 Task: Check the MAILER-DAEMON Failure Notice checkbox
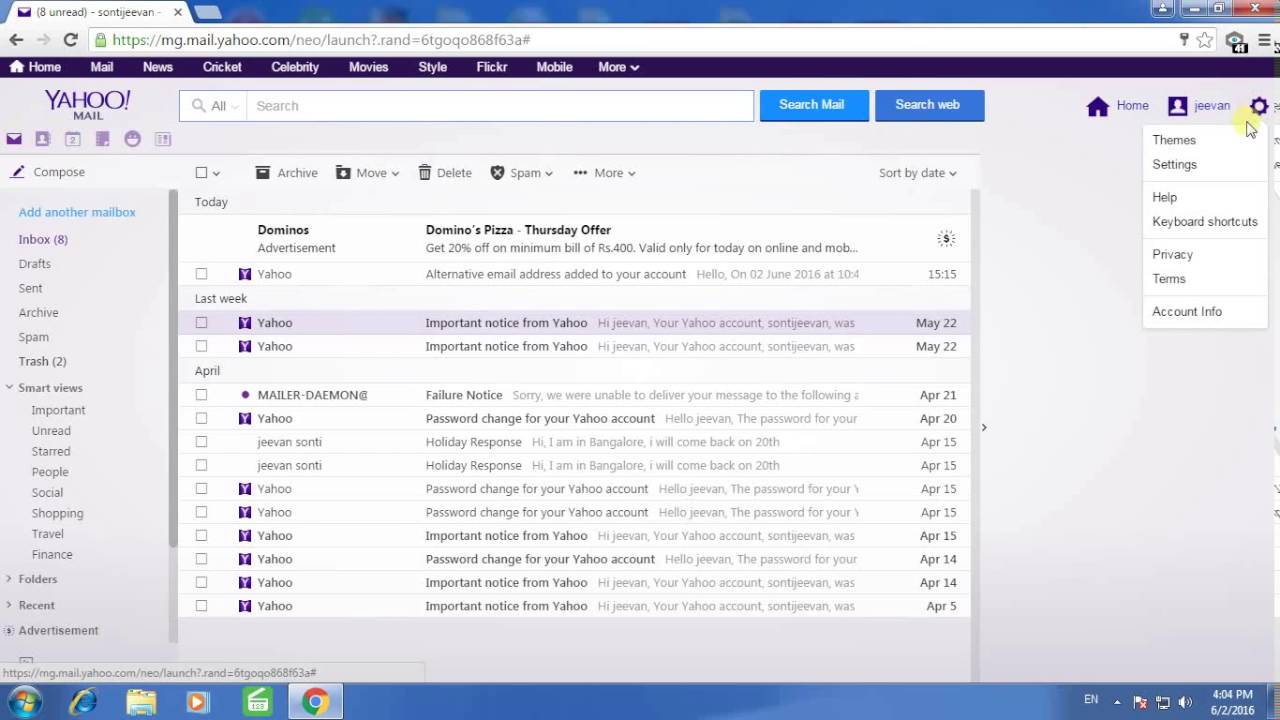(x=201, y=395)
